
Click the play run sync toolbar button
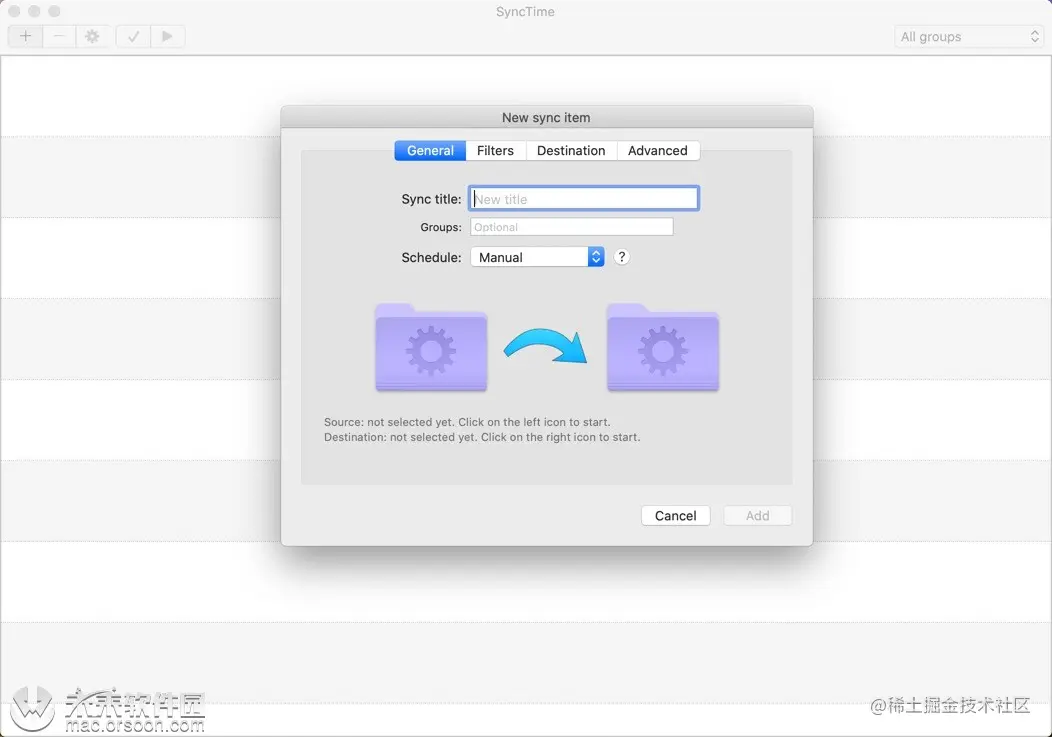(167, 36)
